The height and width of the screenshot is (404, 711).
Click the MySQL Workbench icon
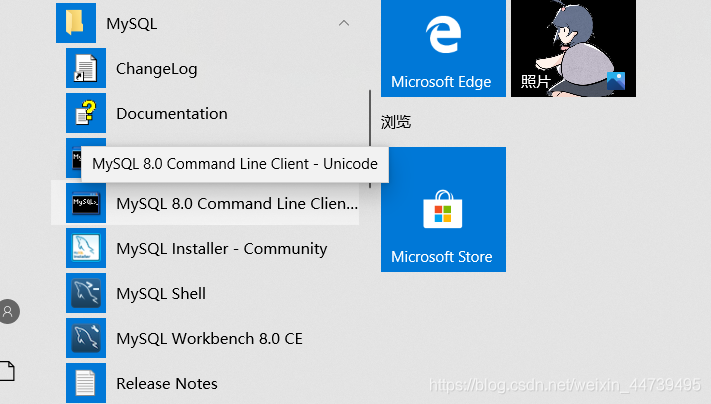click(x=85, y=339)
